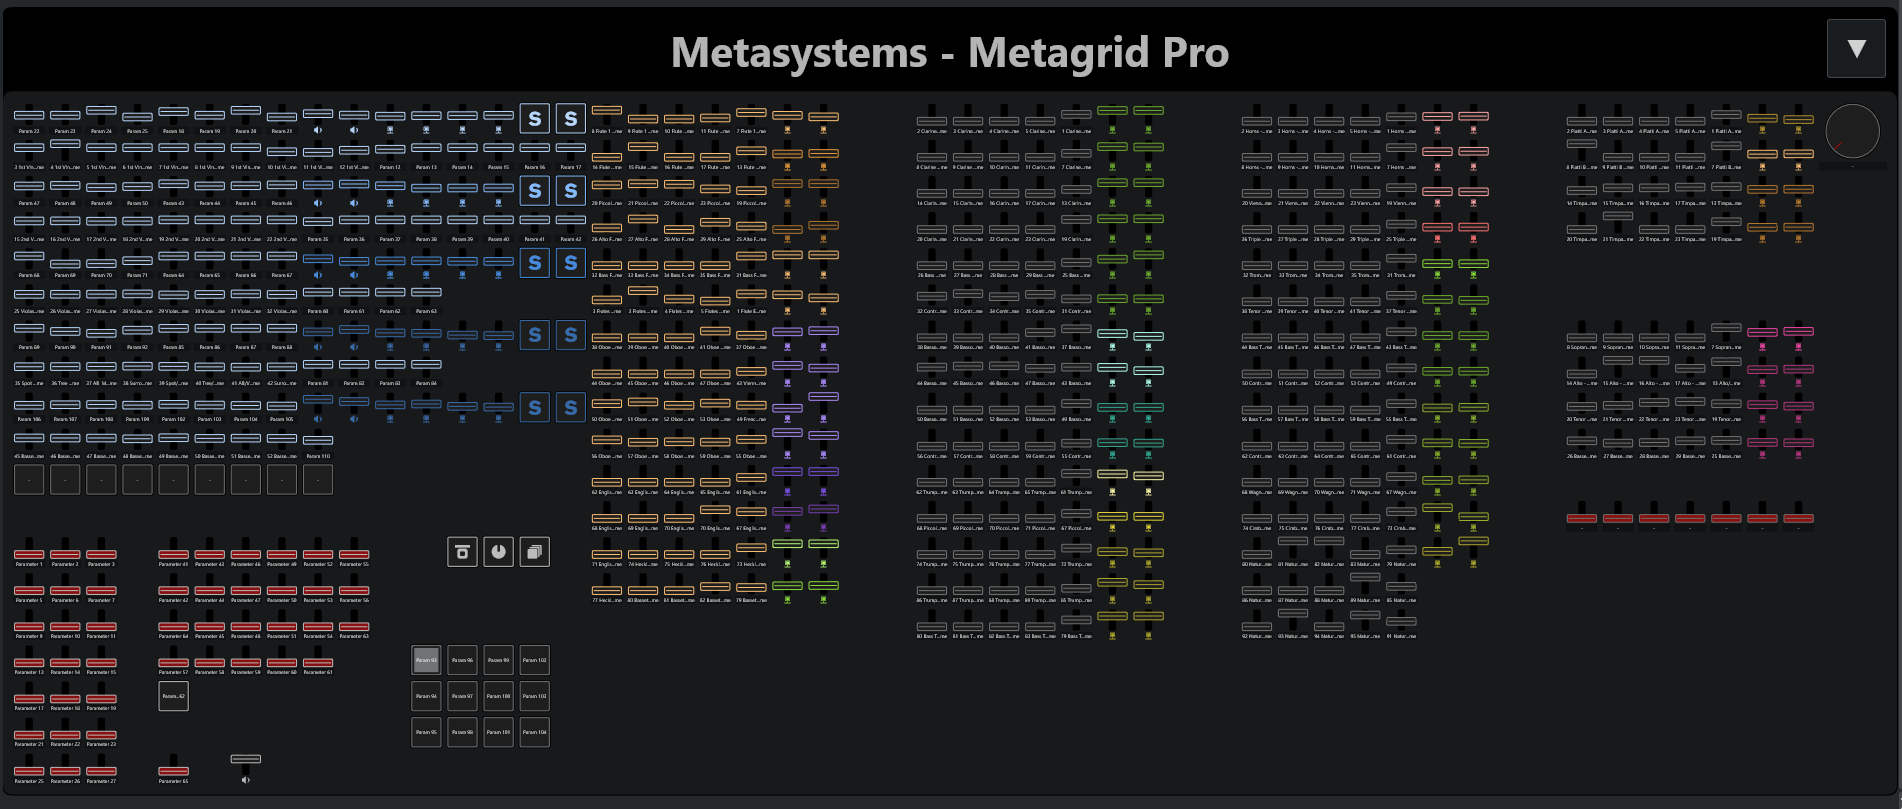Click the Param 100 pad

[x=499, y=696]
